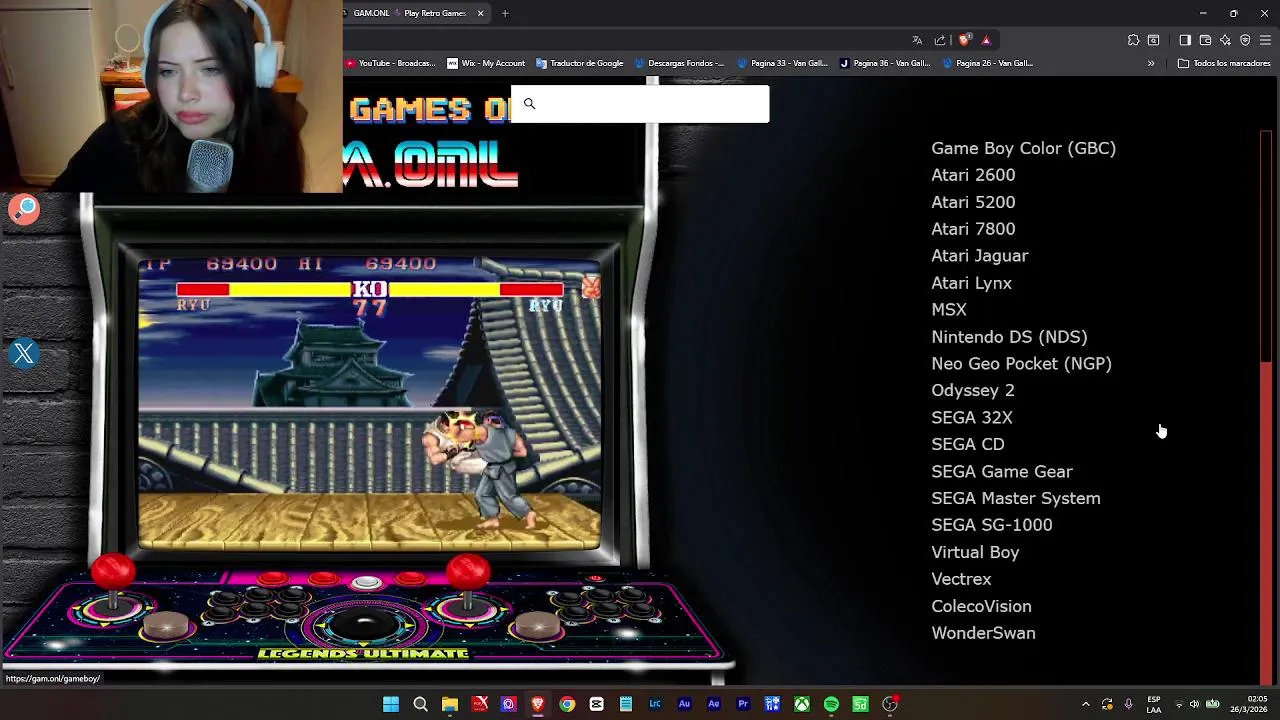Show hidden system tray icons
The width and height of the screenshot is (1280, 720).
tap(1086, 704)
